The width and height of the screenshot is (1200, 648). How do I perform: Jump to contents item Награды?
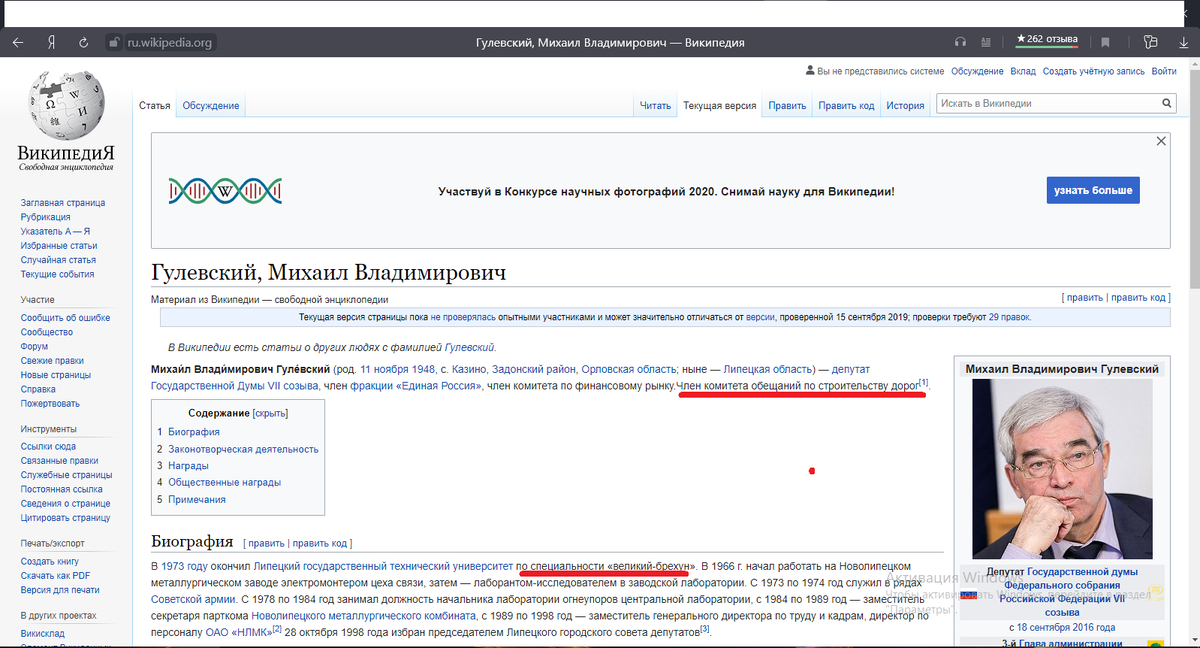point(188,465)
